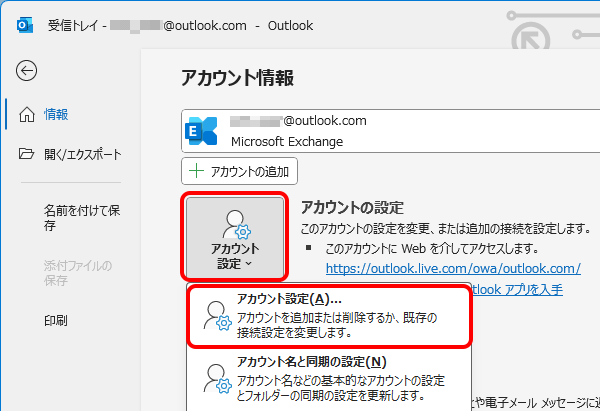Open the outlook.live.com/owa link

coord(453,268)
